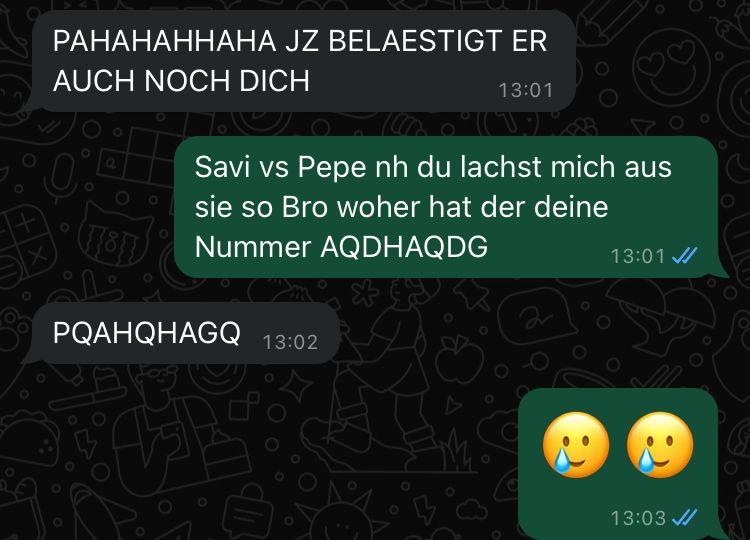This screenshot has width=750, height=540.
Task: Select message starting with PAHAHAHHAHA
Action: (299, 61)
